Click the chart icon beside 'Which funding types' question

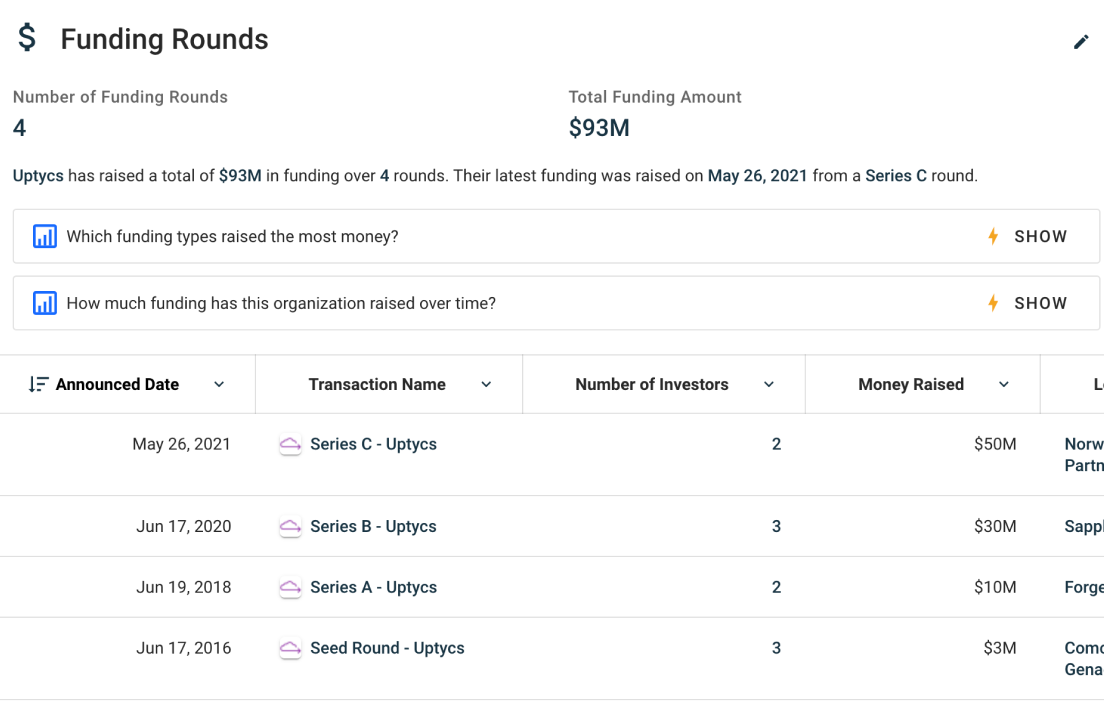pyautogui.click(x=45, y=236)
